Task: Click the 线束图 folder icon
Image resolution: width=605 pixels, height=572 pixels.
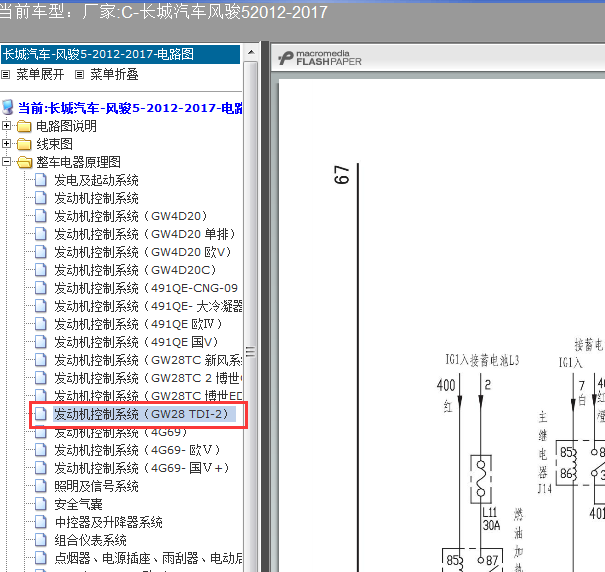Action: pyautogui.click(x=24, y=144)
